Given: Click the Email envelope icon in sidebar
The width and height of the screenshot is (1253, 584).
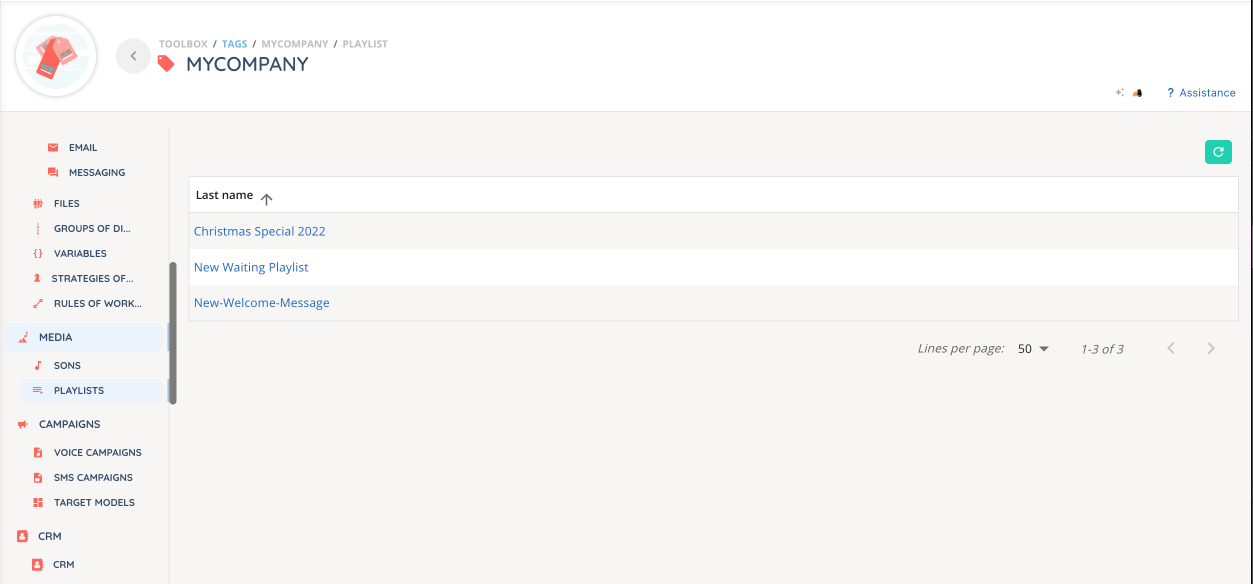Looking at the screenshot, I should [53, 148].
